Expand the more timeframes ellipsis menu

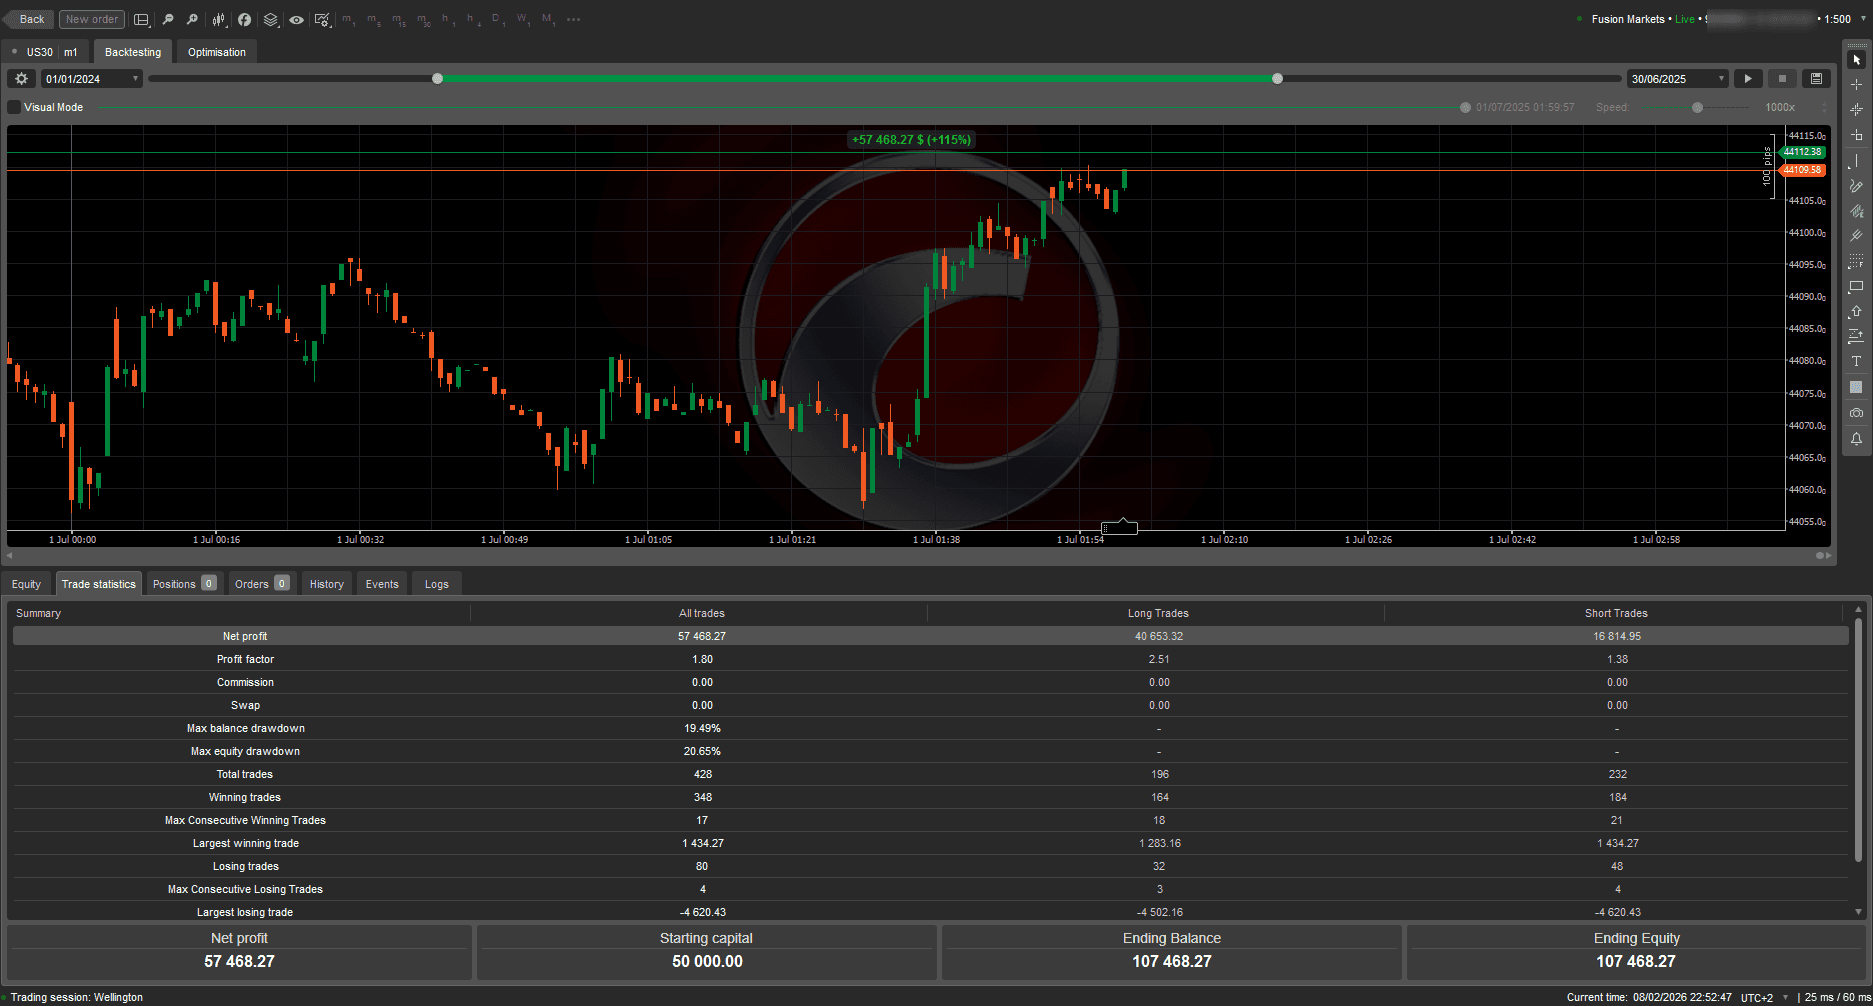[x=573, y=19]
